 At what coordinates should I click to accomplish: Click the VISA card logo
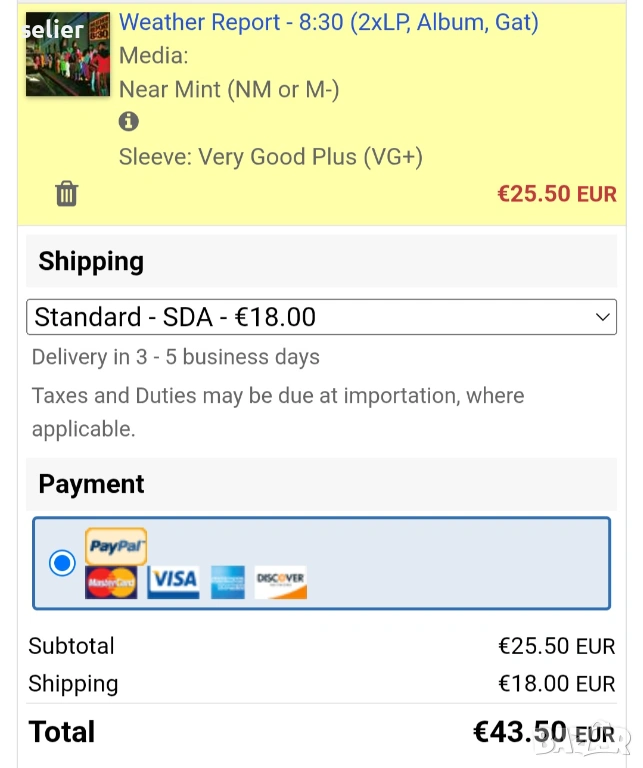tap(173, 581)
